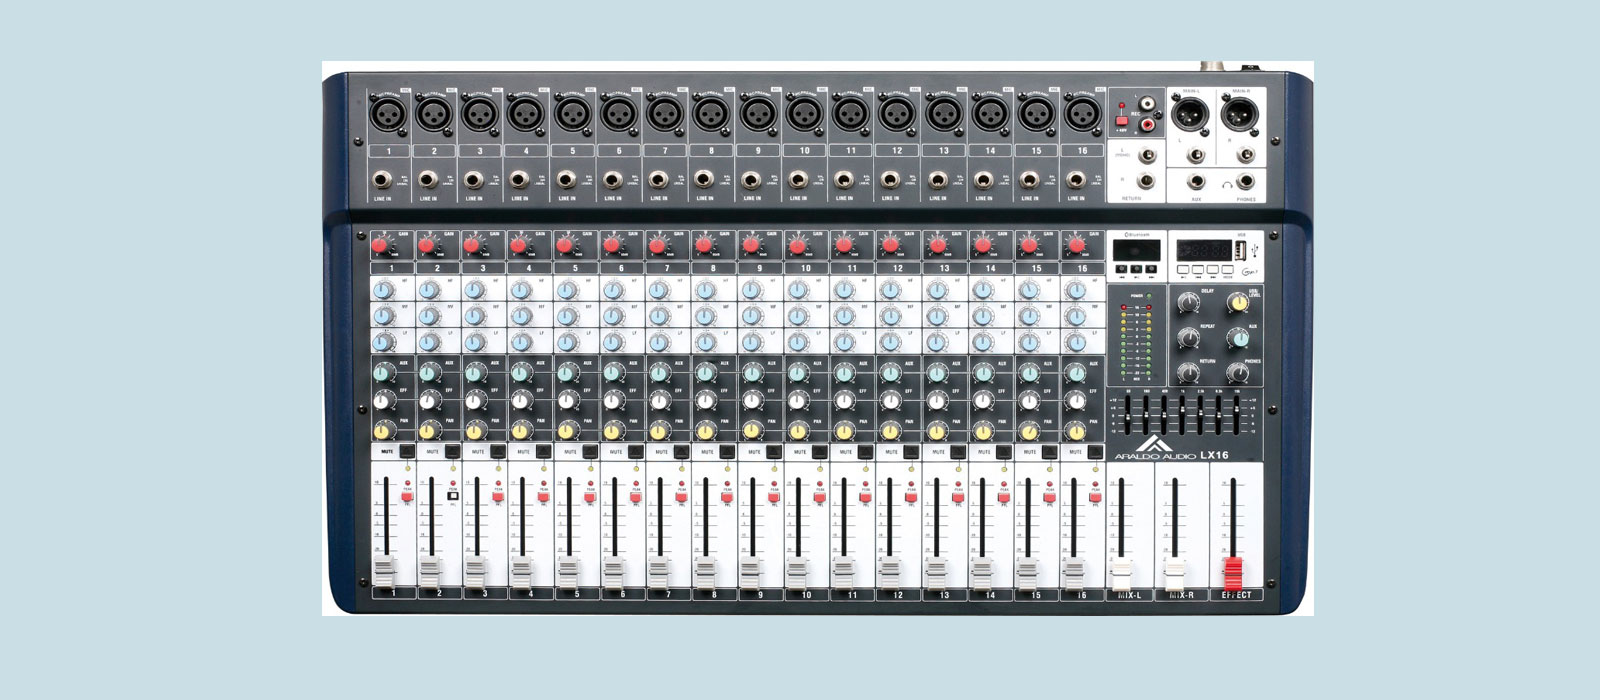Image resolution: width=1600 pixels, height=700 pixels.
Task: Click the PHONES headphone jack
Action: 1246,182
